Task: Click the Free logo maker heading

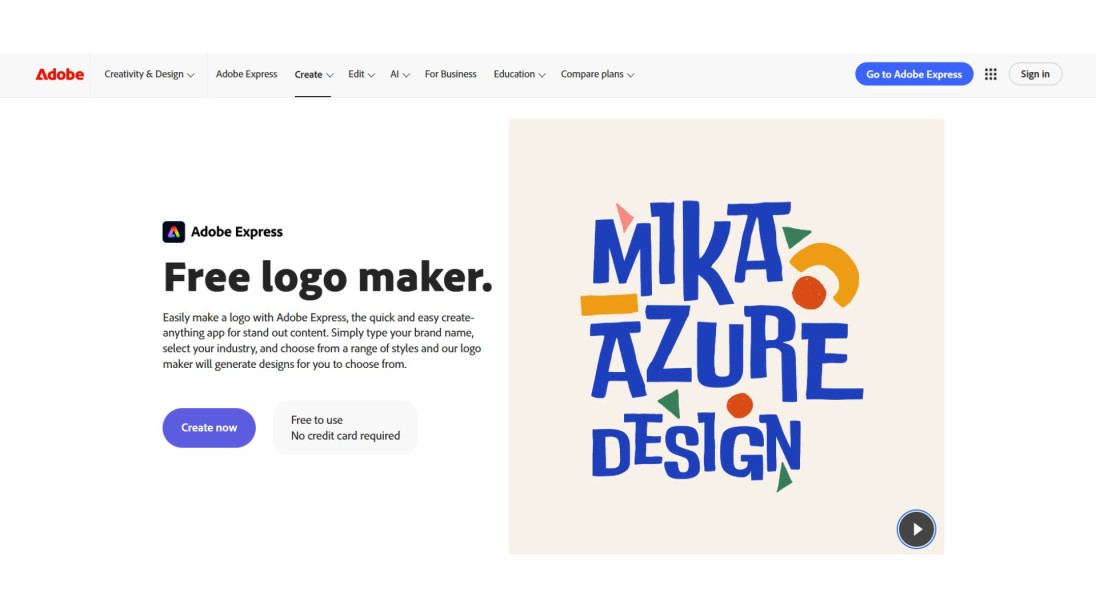Action: point(328,278)
